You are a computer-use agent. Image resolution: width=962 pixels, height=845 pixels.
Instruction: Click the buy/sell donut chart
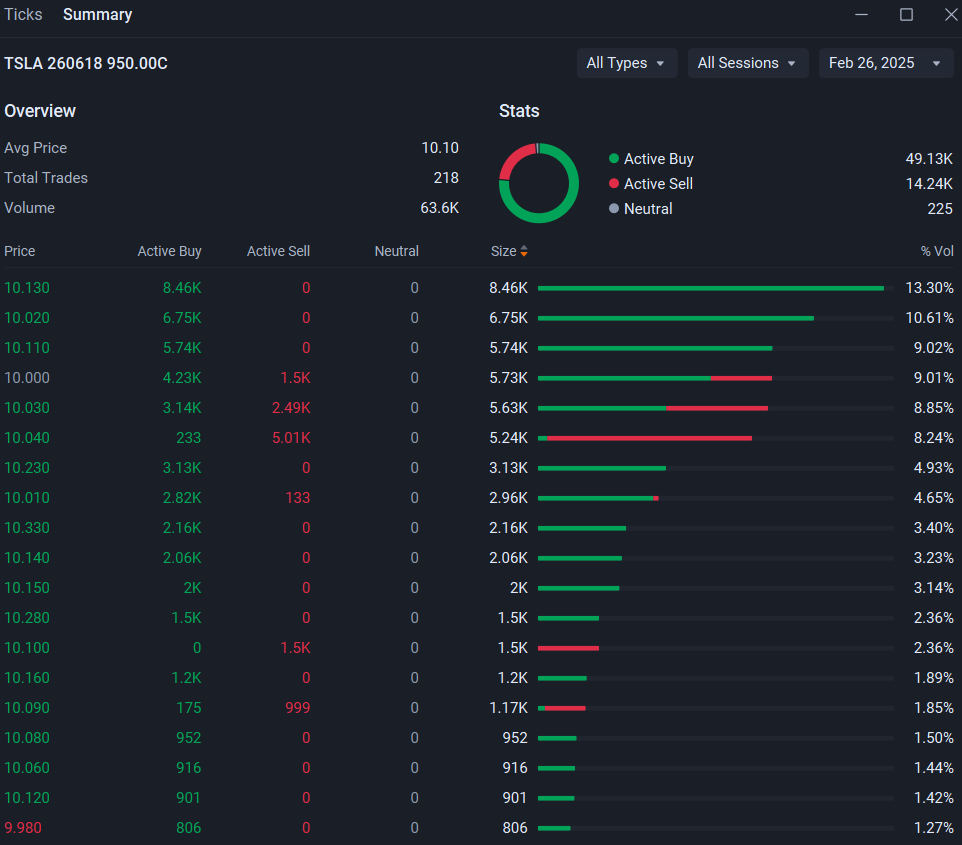coord(539,183)
